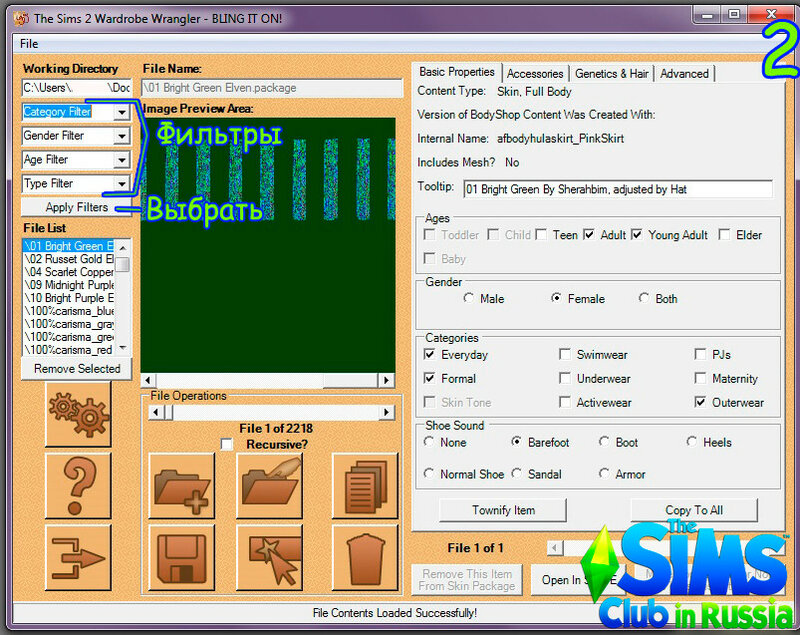Enable the Maternity category checkbox
Image resolution: width=800 pixels, height=635 pixels.
[x=701, y=378]
